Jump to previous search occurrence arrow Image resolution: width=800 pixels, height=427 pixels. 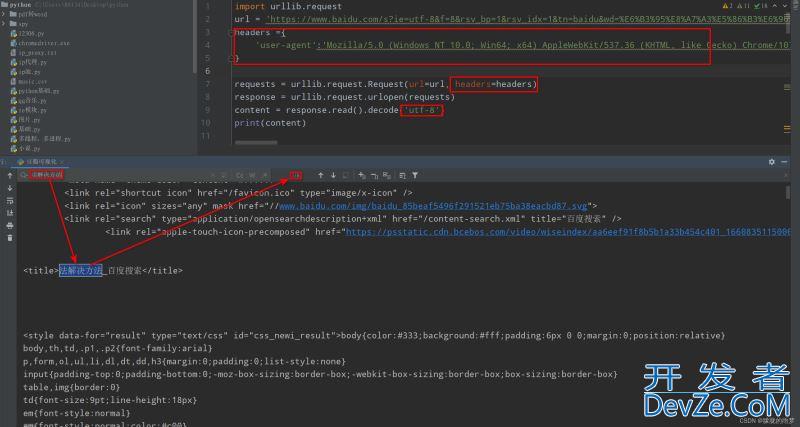coord(320,175)
